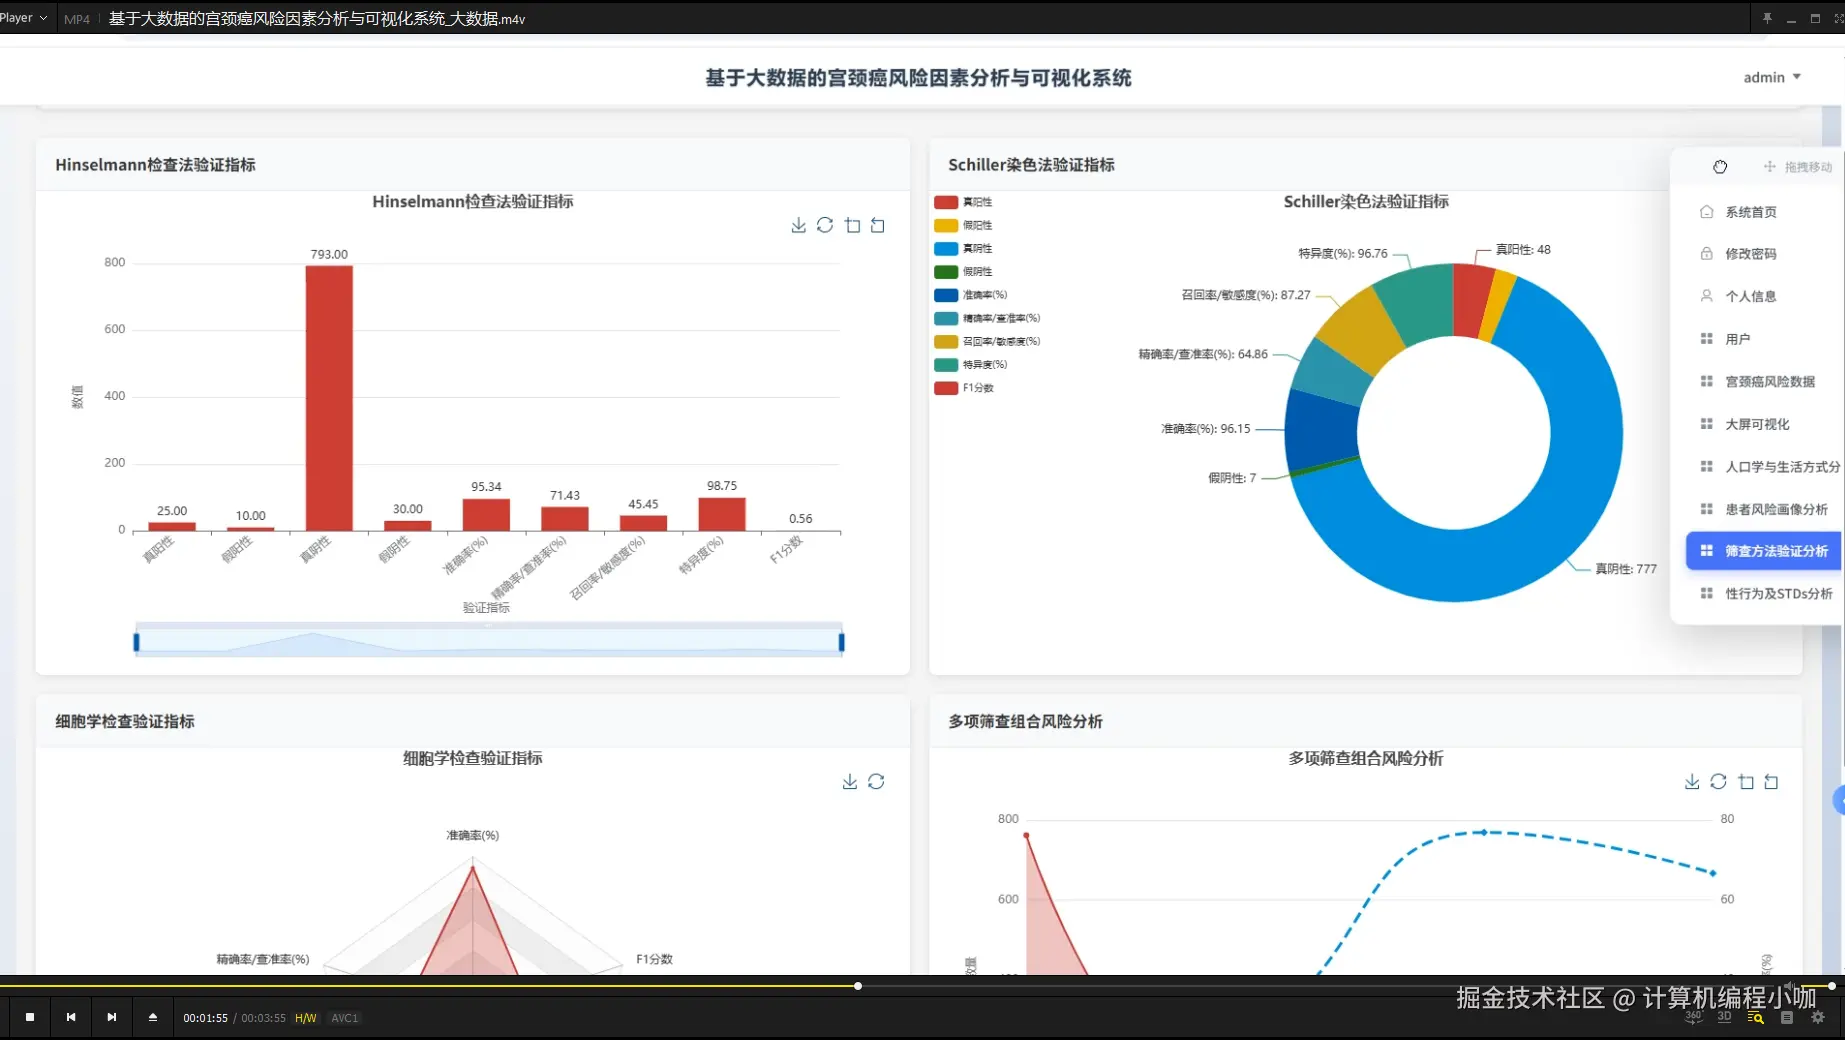Click the left handle of the data zoom slider
The width and height of the screenshot is (1845, 1040).
click(136, 641)
